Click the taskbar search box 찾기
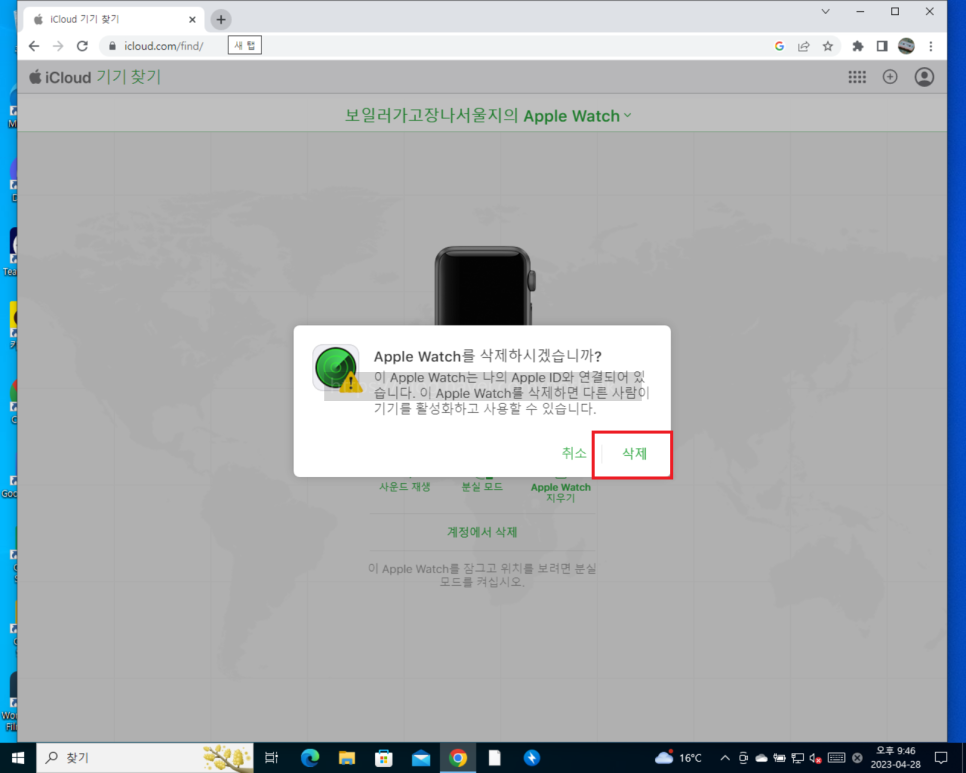This screenshot has height=773, width=966. click(x=145, y=758)
